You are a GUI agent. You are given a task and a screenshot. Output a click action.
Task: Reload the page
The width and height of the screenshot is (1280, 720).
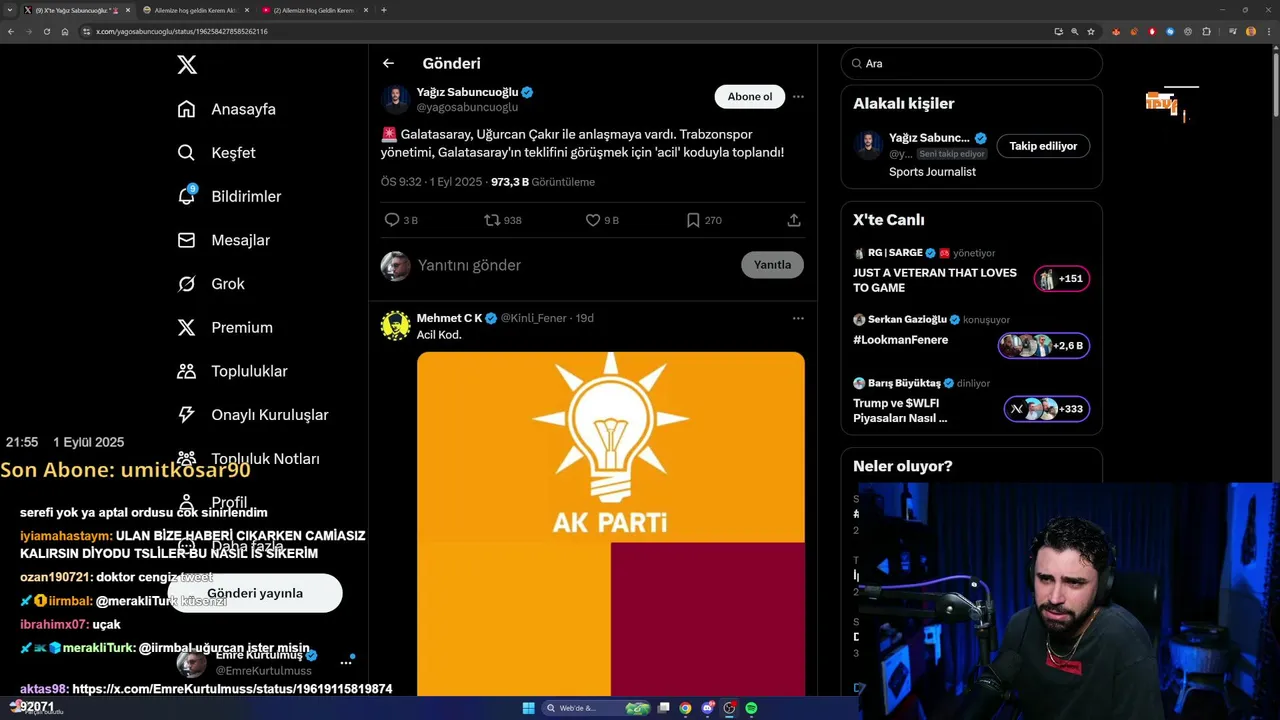coord(47,31)
